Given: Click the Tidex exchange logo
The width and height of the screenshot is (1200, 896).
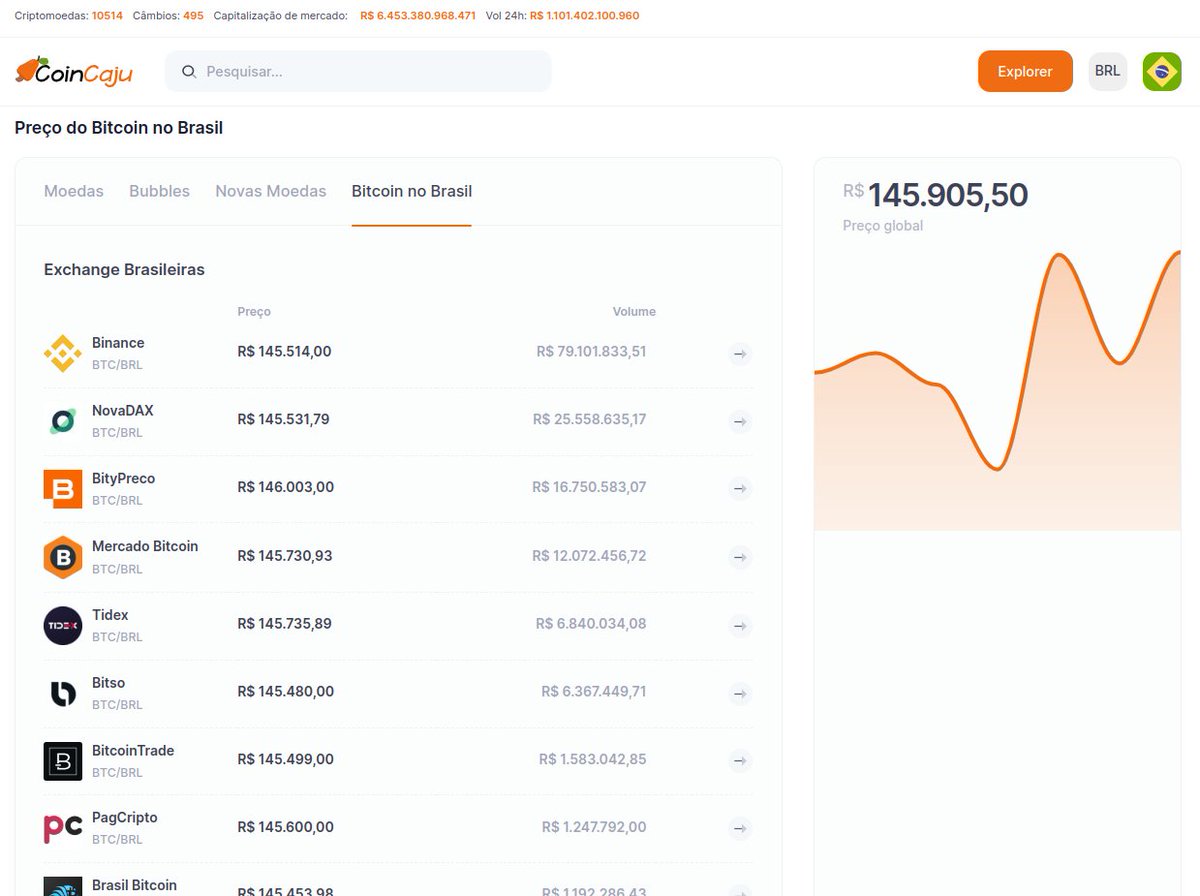Looking at the screenshot, I should click(x=63, y=625).
